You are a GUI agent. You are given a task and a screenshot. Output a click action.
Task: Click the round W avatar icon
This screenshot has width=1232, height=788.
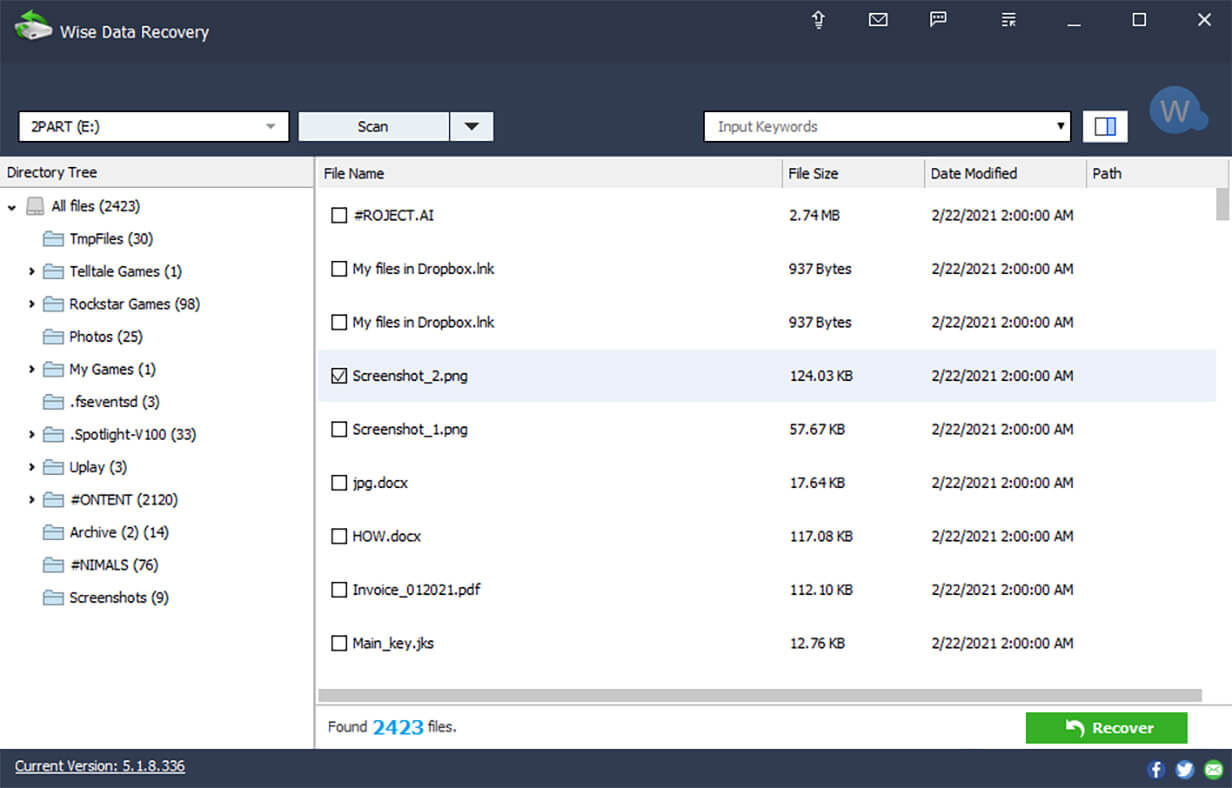1177,112
